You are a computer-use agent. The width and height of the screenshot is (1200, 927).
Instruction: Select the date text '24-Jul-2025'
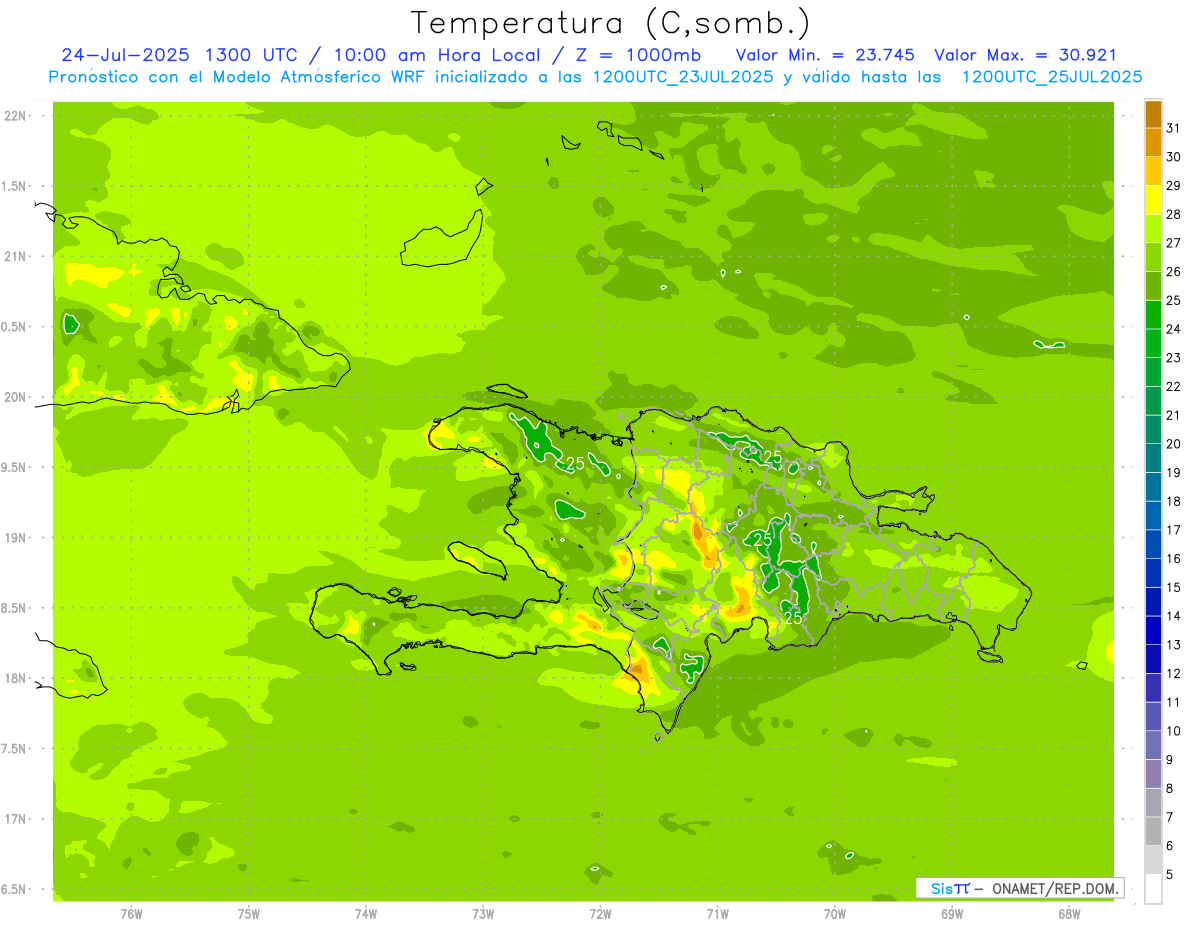coord(127,55)
